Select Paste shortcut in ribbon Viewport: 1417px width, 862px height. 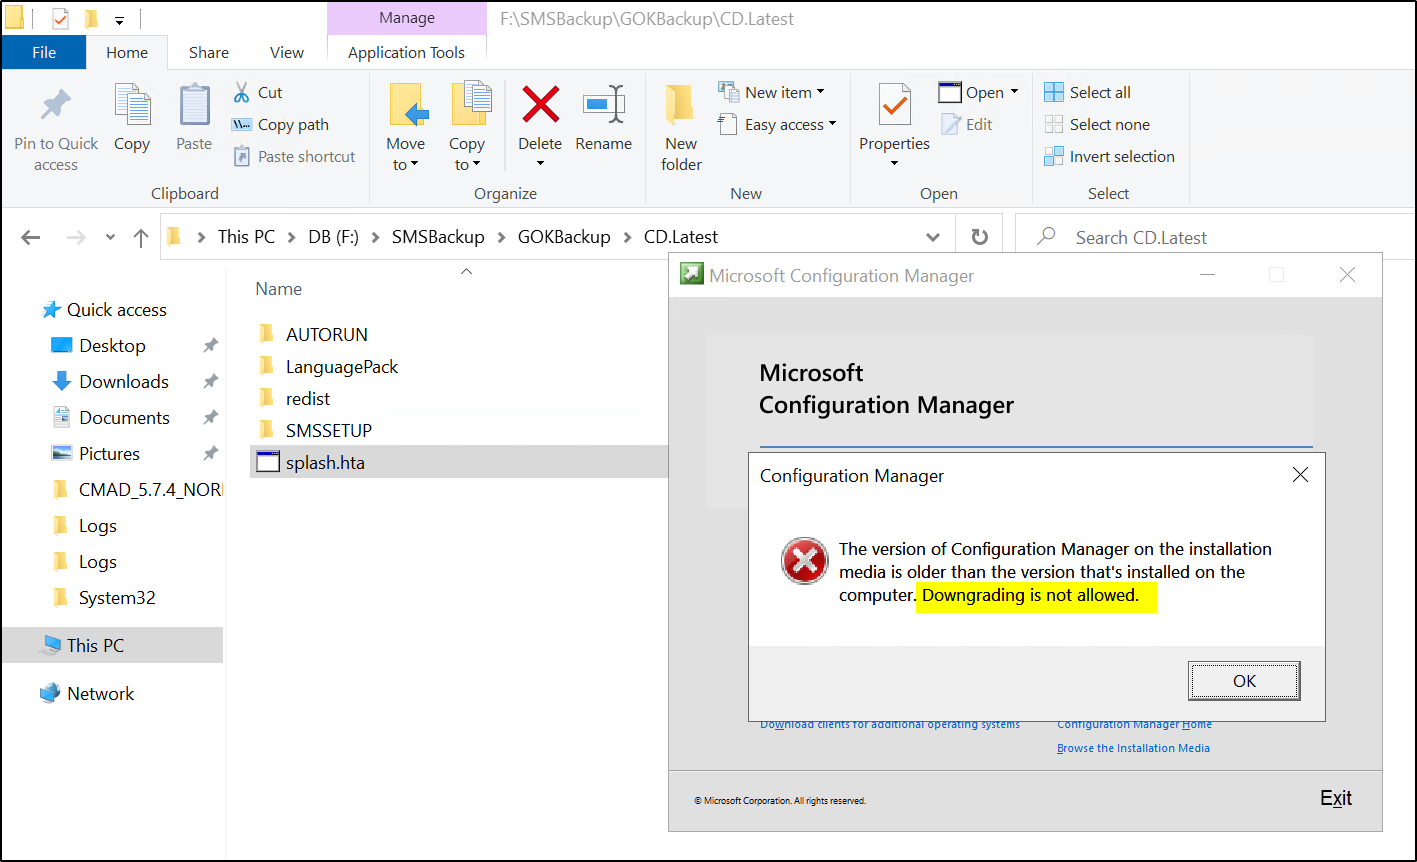[294, 156]
